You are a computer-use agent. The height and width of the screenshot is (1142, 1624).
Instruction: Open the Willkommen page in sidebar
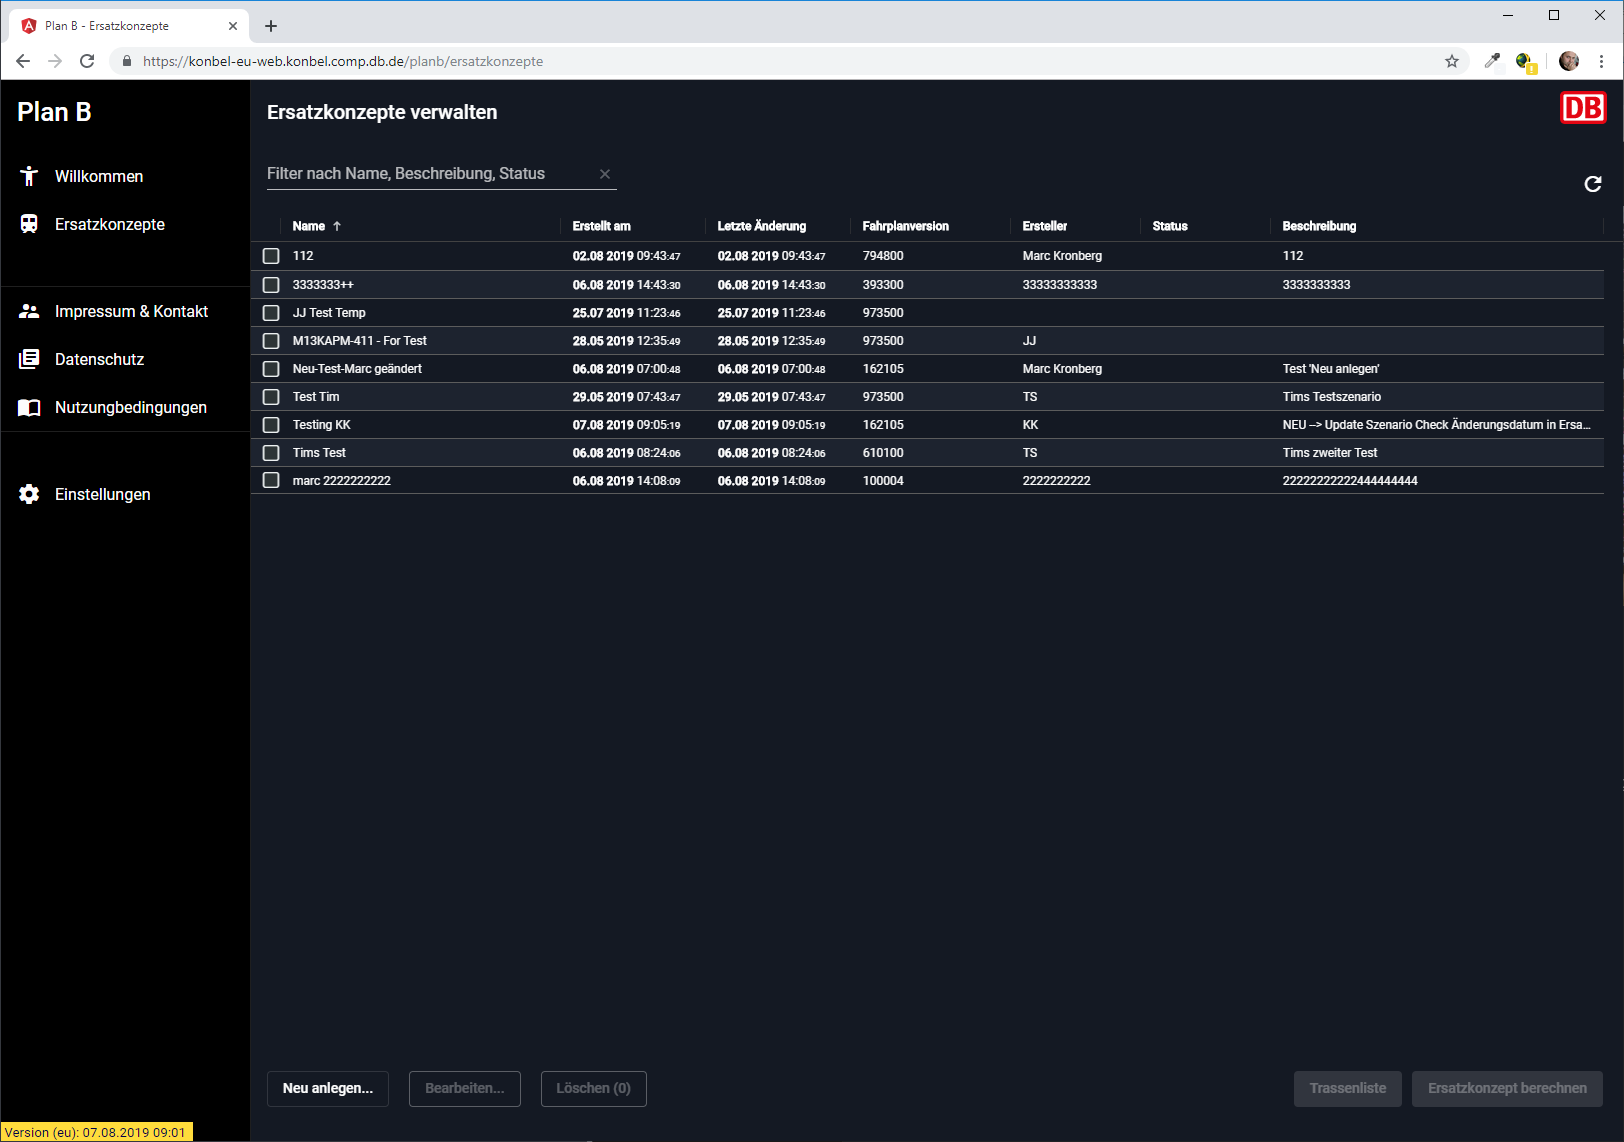click(98, 176)
